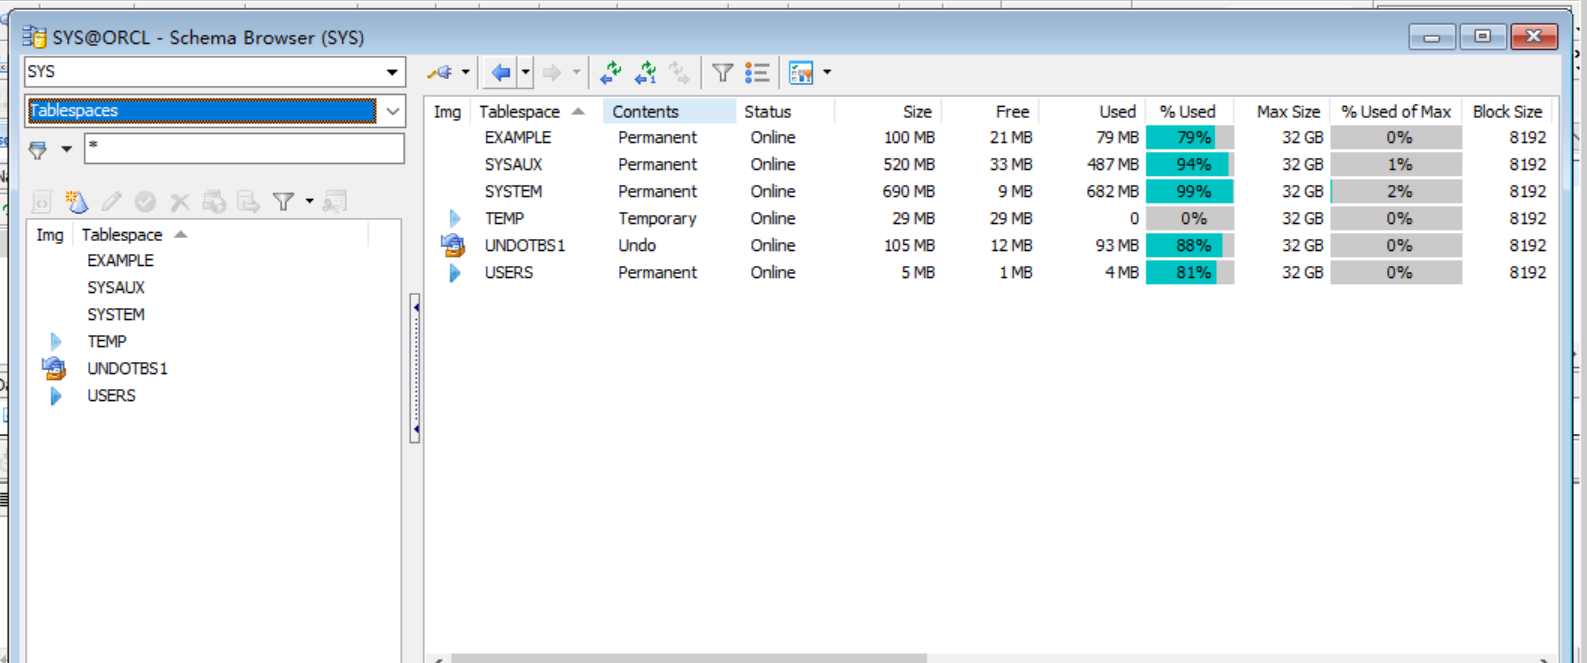Click the blue arrow icon beside left USERS
Screen dimensions: 1587x663
(56, 396)
